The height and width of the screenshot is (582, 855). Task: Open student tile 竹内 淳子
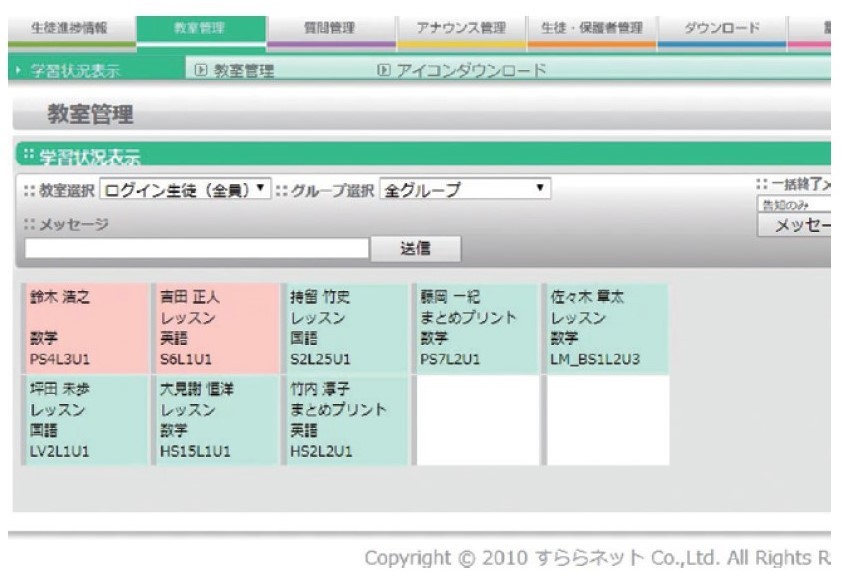click(345, 419)
